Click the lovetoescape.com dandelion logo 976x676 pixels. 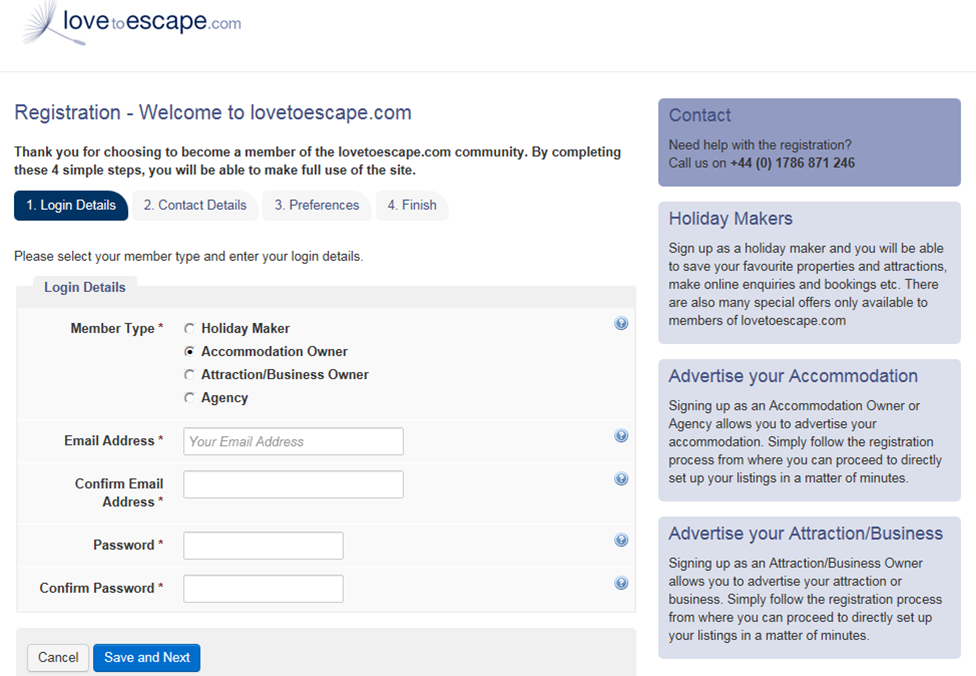pos(131,24)
